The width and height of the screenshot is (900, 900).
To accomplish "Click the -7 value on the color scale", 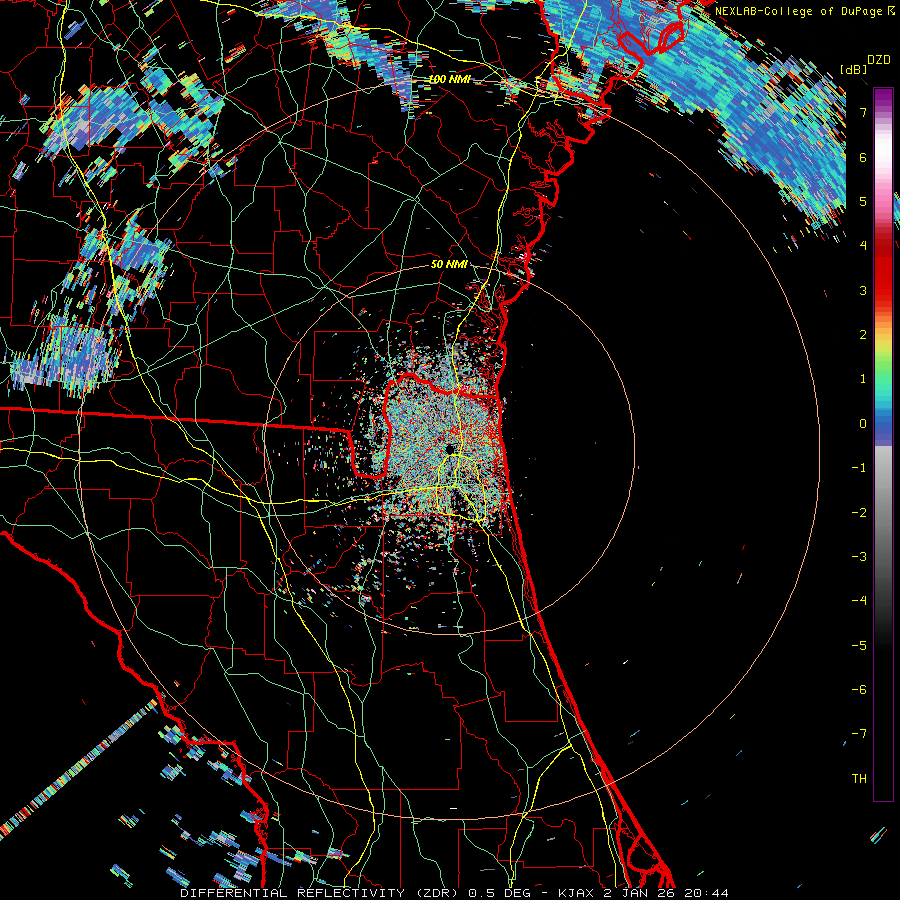I will pos(859,734).
